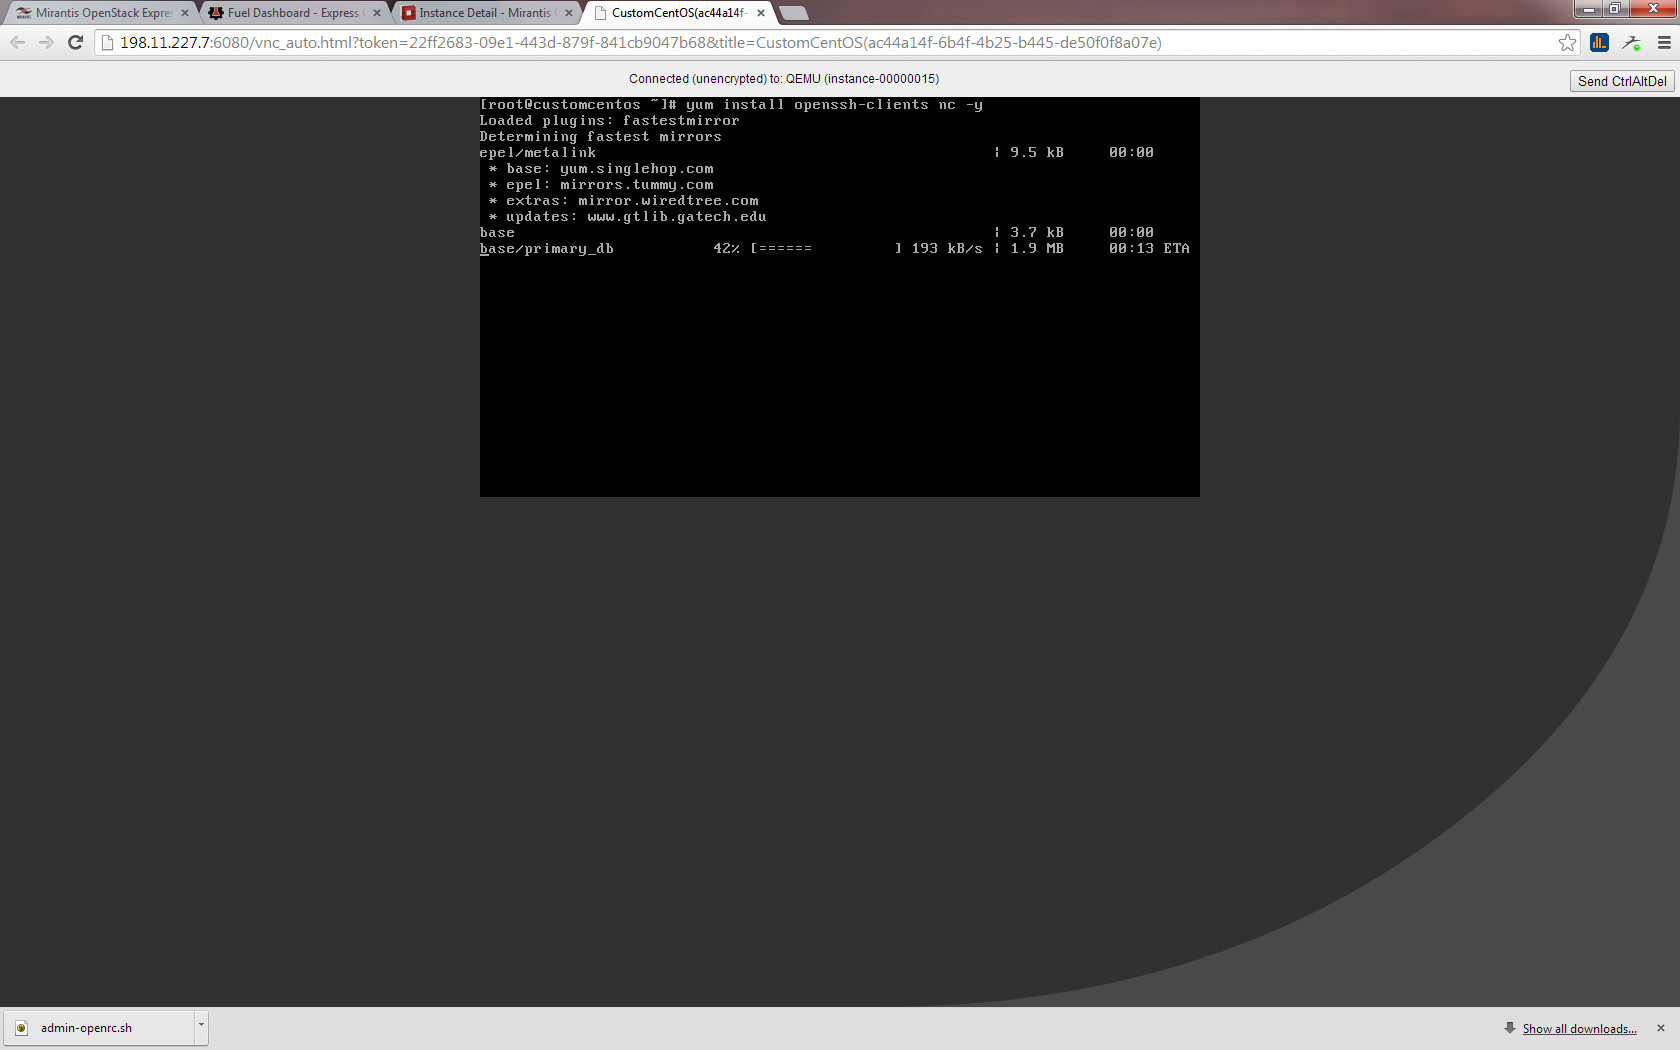Switch to Mirantis OpenStack Express tab
The height and width of the screenshot is (1050, 1680).
[x=100, y=13]
